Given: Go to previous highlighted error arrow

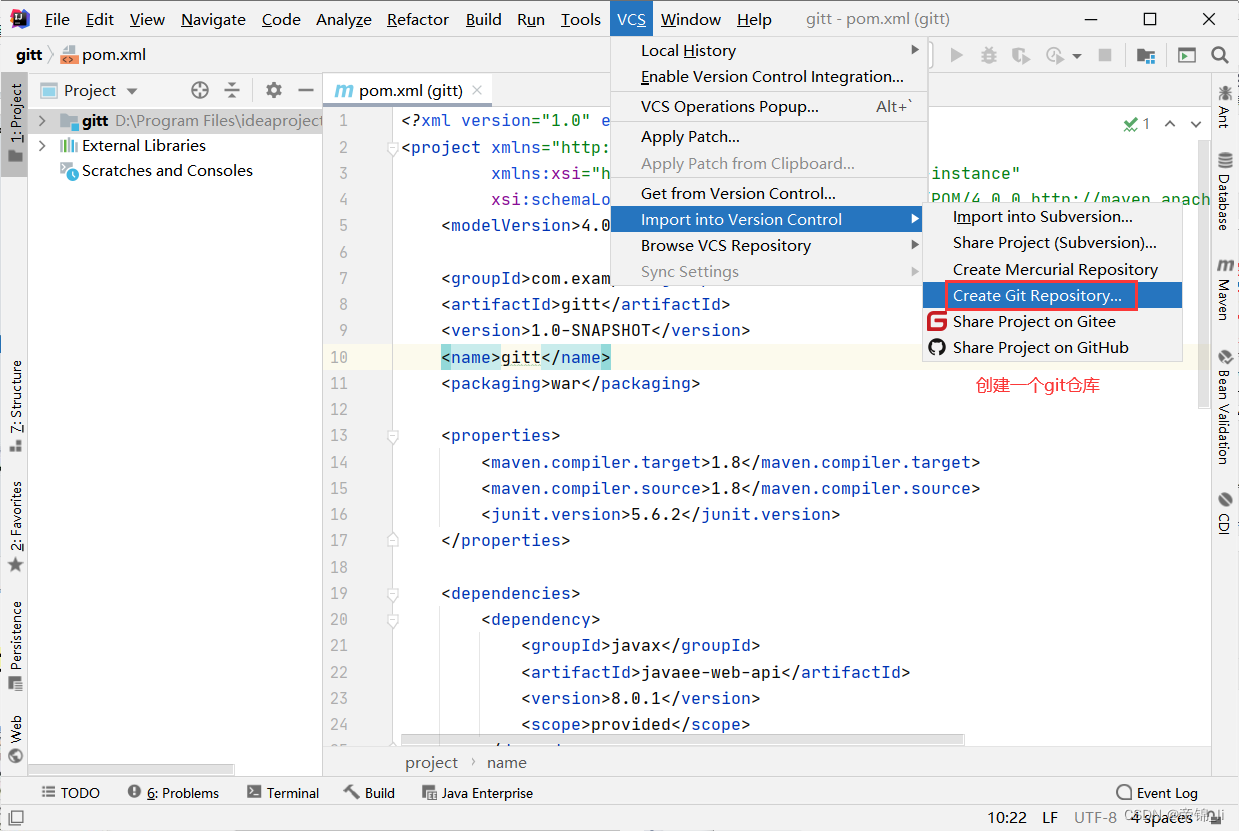Looking at the screenshot, I should tap(1171, 124).
